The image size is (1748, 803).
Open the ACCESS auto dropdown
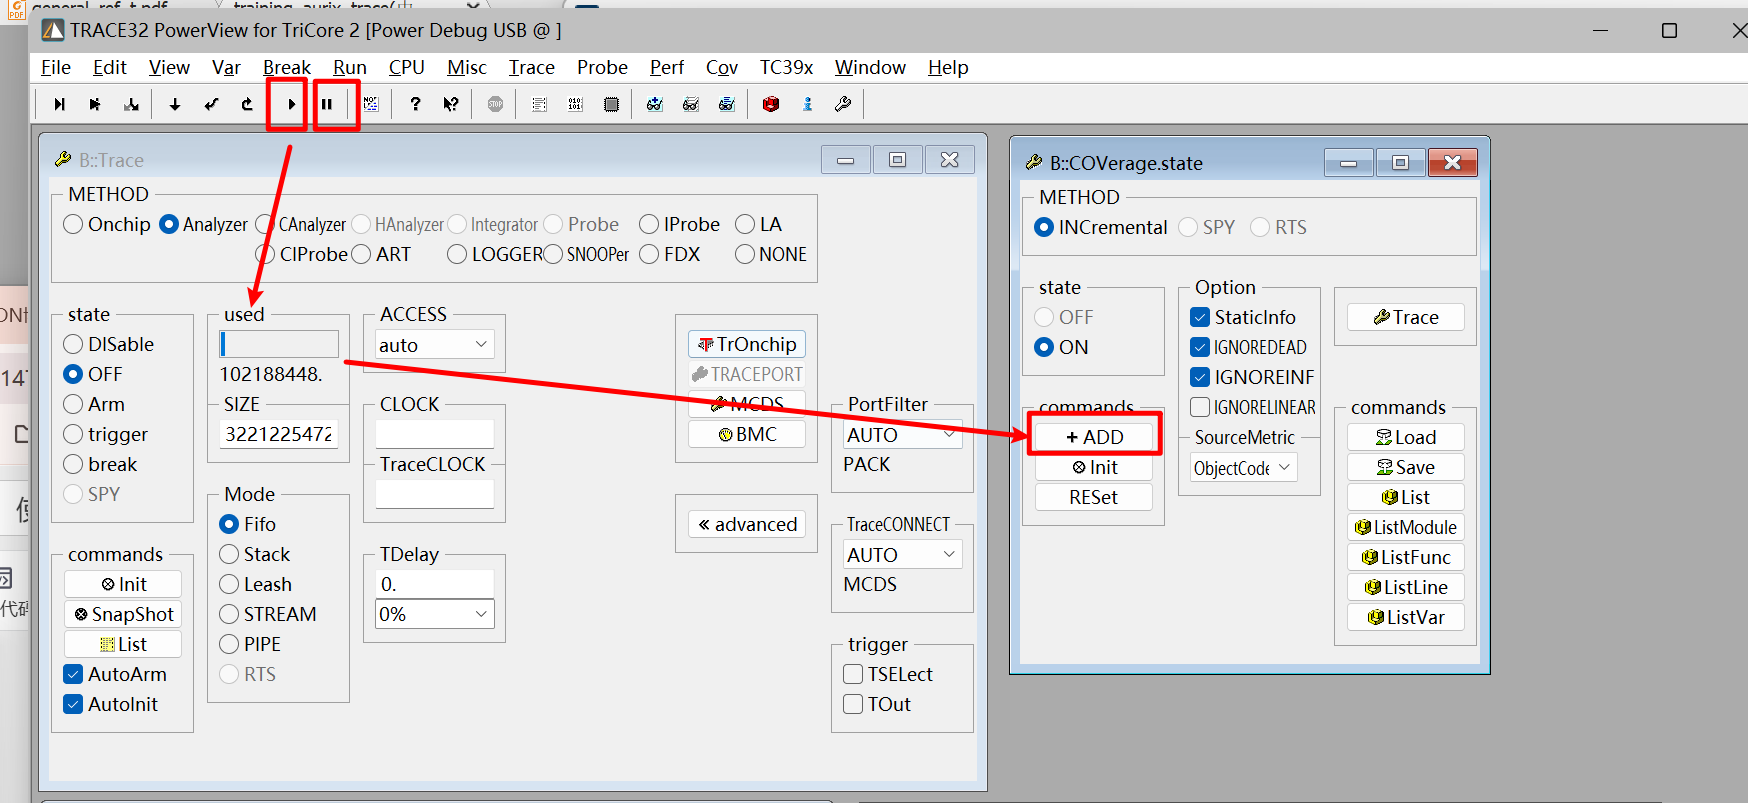434,344
